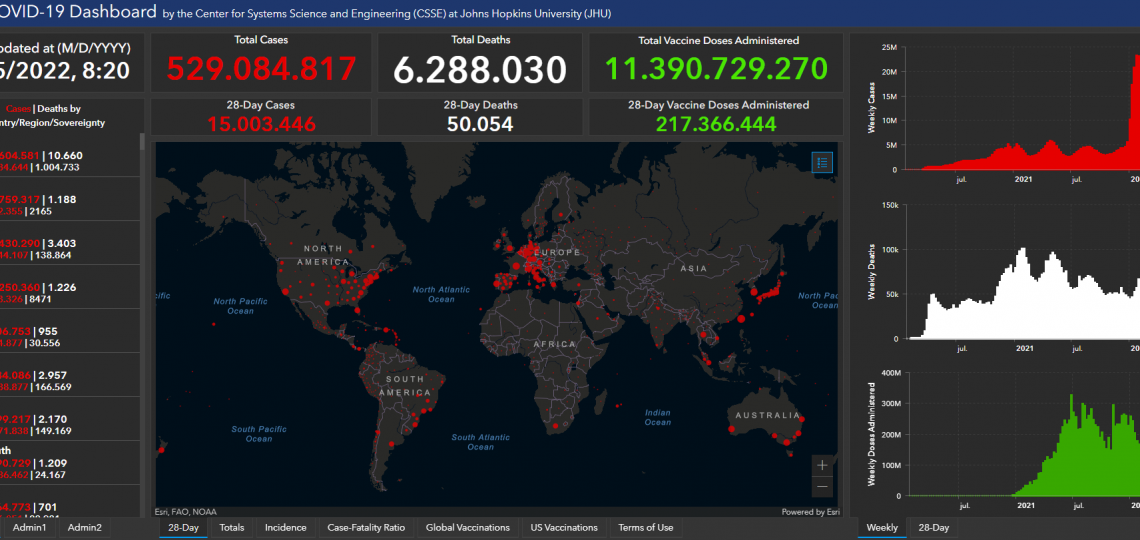This screenshot has height=540, width=1140.
Task: Click Total Cases value 529.084.817
Action: coord(261,69)
